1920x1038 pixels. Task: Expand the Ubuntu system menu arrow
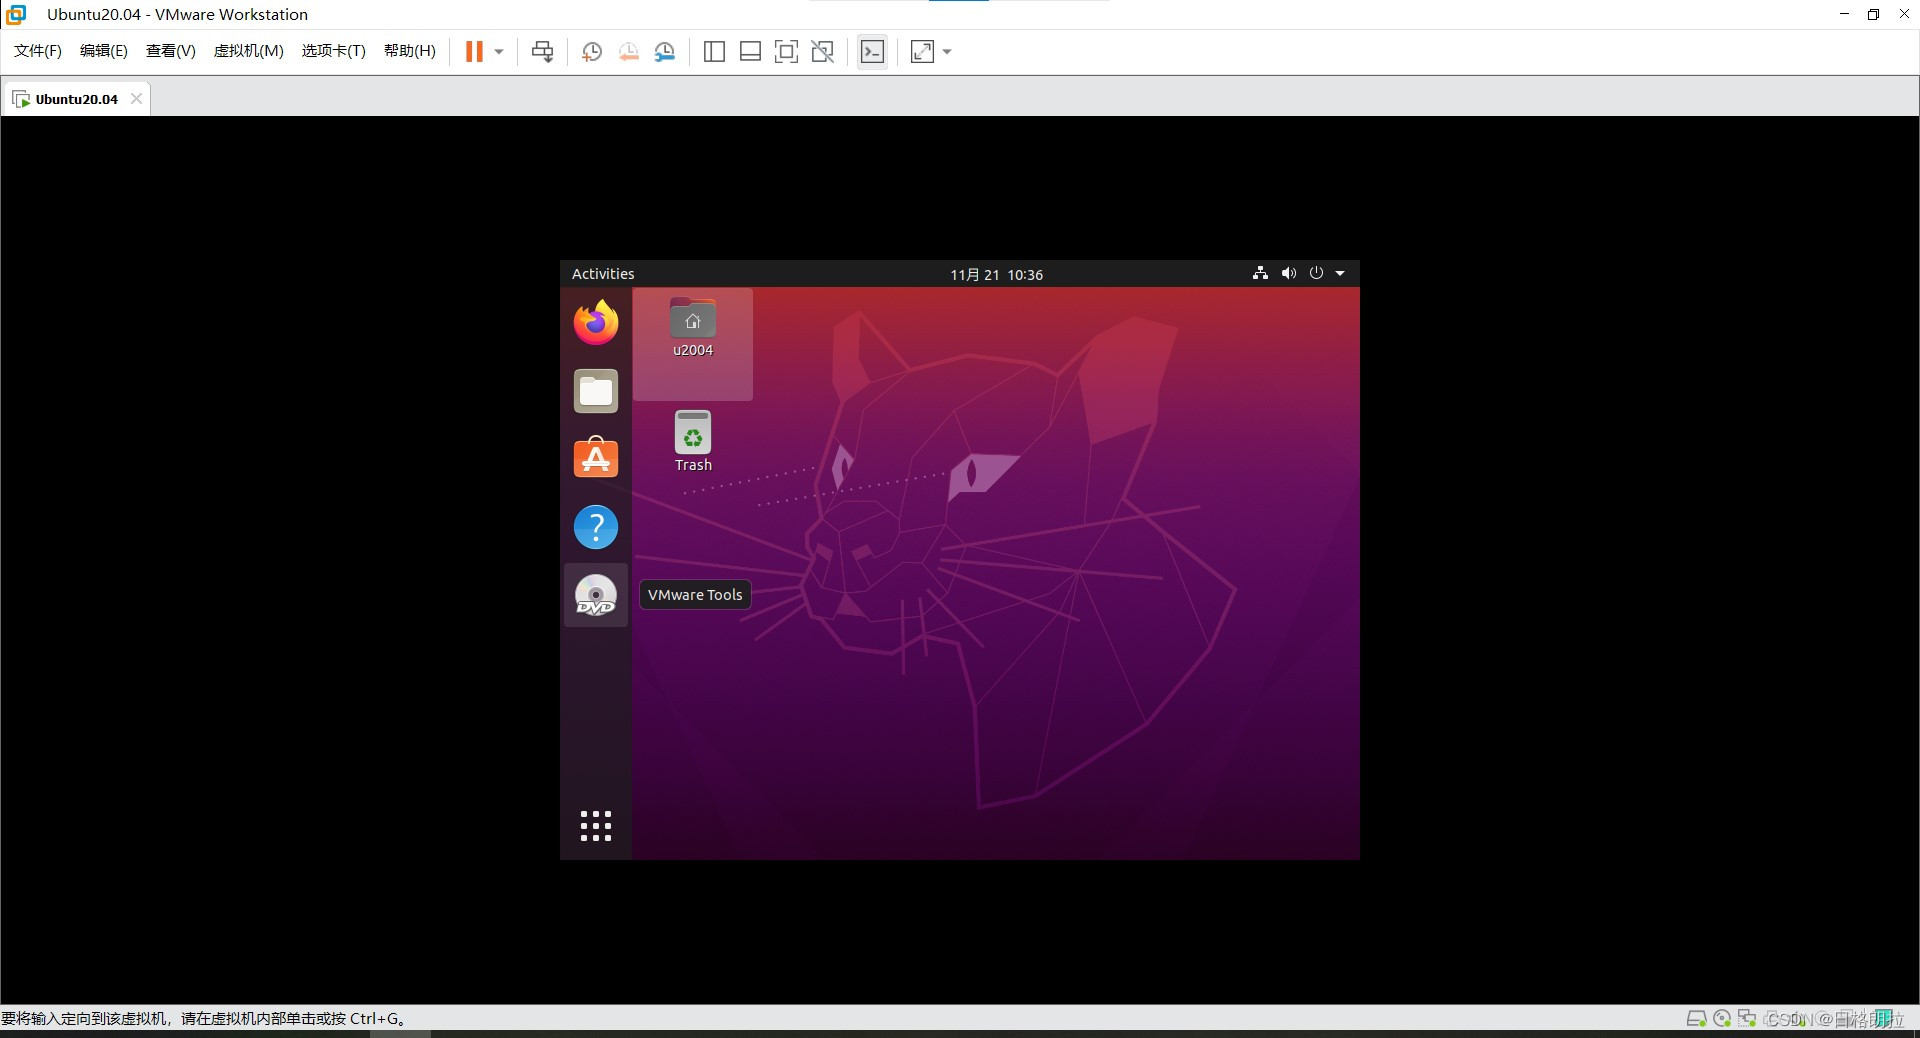pos(1340,274)
